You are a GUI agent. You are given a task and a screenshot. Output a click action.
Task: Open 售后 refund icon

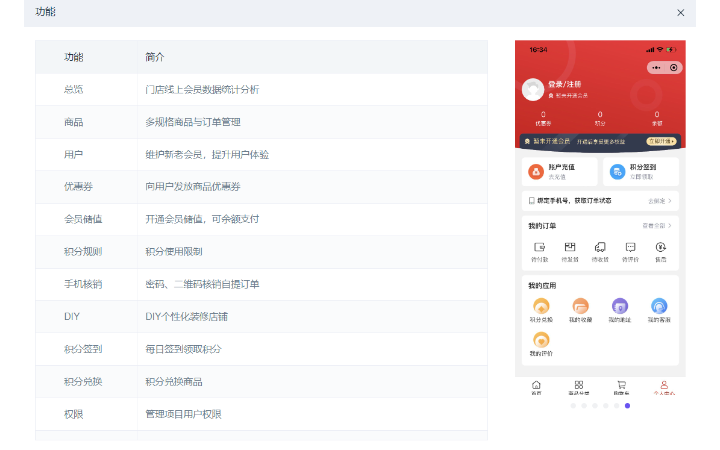coord(661,248)
